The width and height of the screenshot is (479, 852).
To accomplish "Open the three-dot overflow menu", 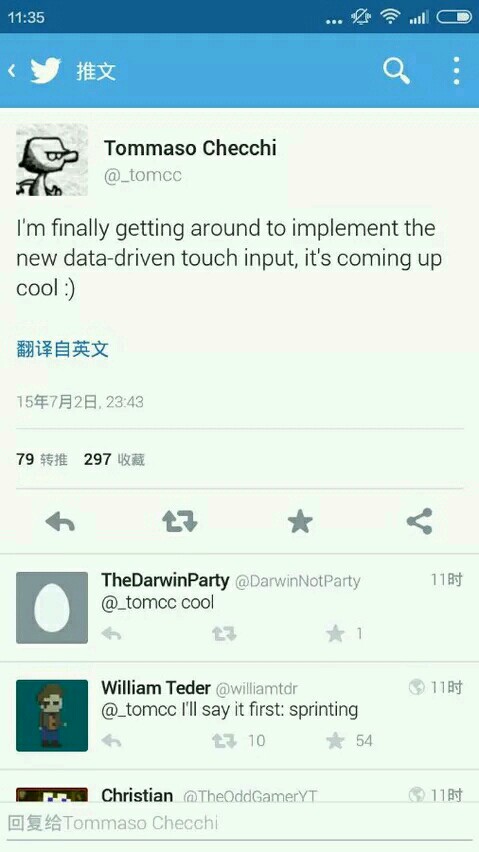I will [456, 71].
